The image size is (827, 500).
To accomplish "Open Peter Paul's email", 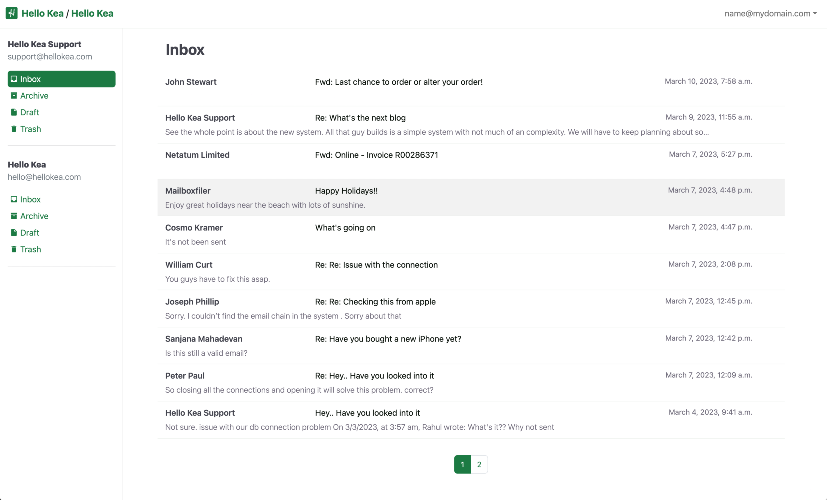I will pos(471,382).
